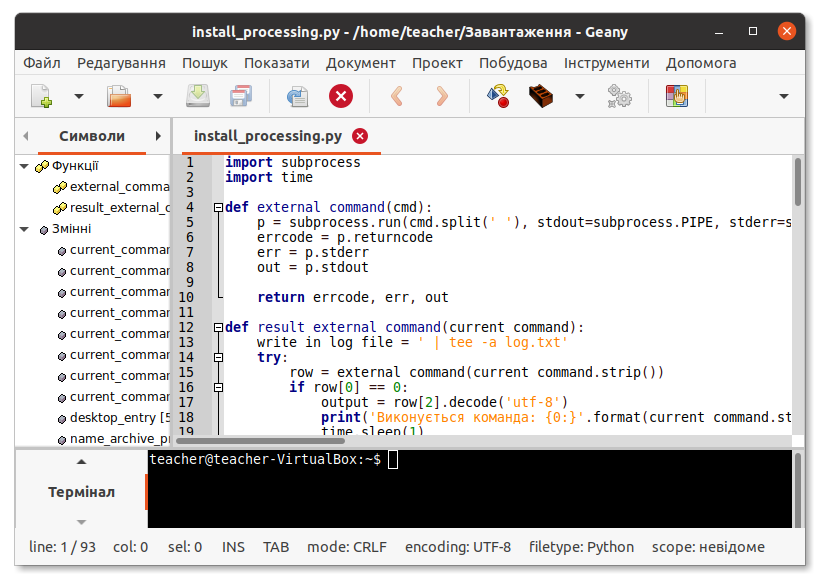Collapse the Функції tree node
This screenshot has height=584, width=824.
25,166
